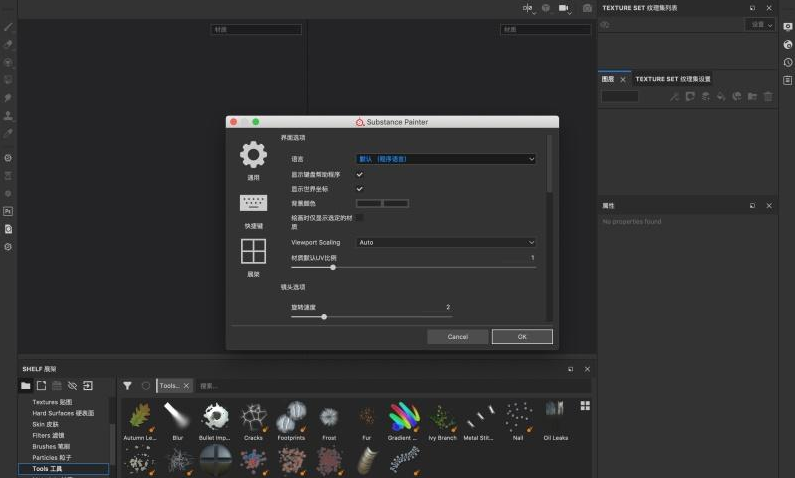Image resolution: width=795 pixels, height=478 pixels.
Task: Select the Smudge tool in left toolbar
Action: coord(8,97)
